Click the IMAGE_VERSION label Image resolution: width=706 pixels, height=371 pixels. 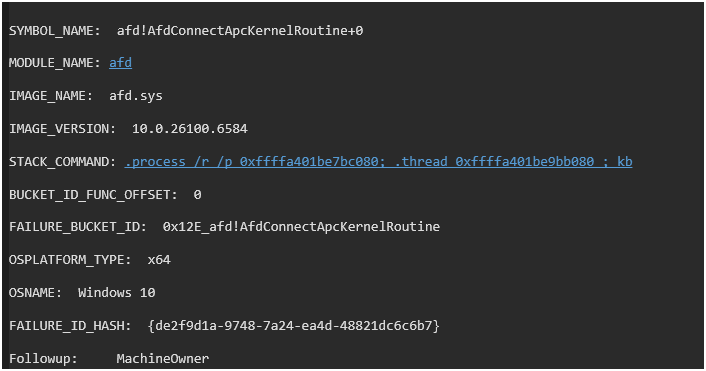(x=62, y=129)
